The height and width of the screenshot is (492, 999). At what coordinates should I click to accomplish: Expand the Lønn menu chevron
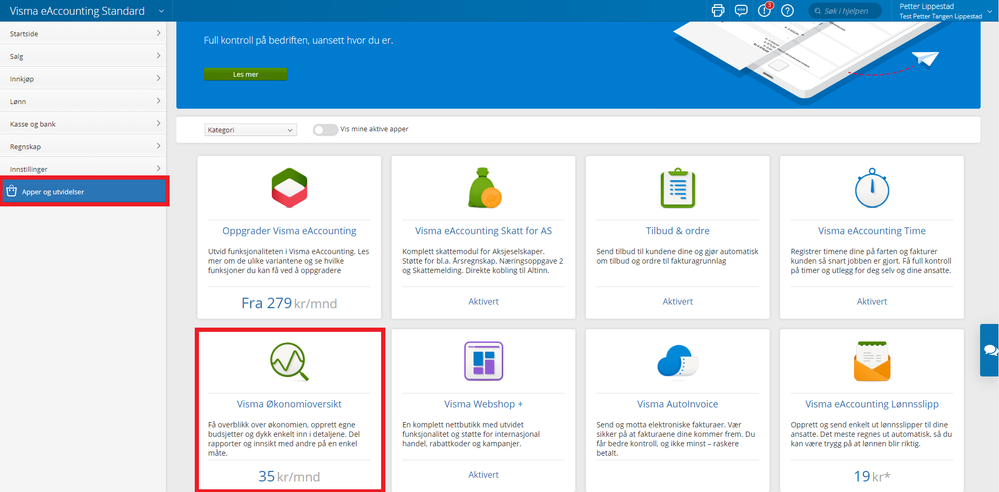point(158,101)
